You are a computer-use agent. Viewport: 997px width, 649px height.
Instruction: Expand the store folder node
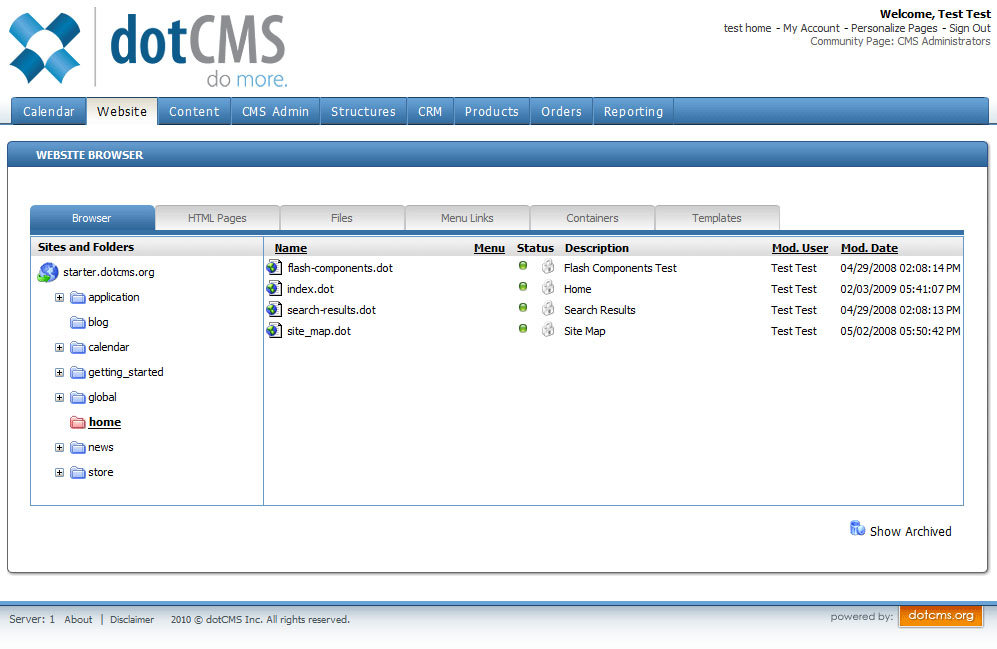tap(59, 473)
